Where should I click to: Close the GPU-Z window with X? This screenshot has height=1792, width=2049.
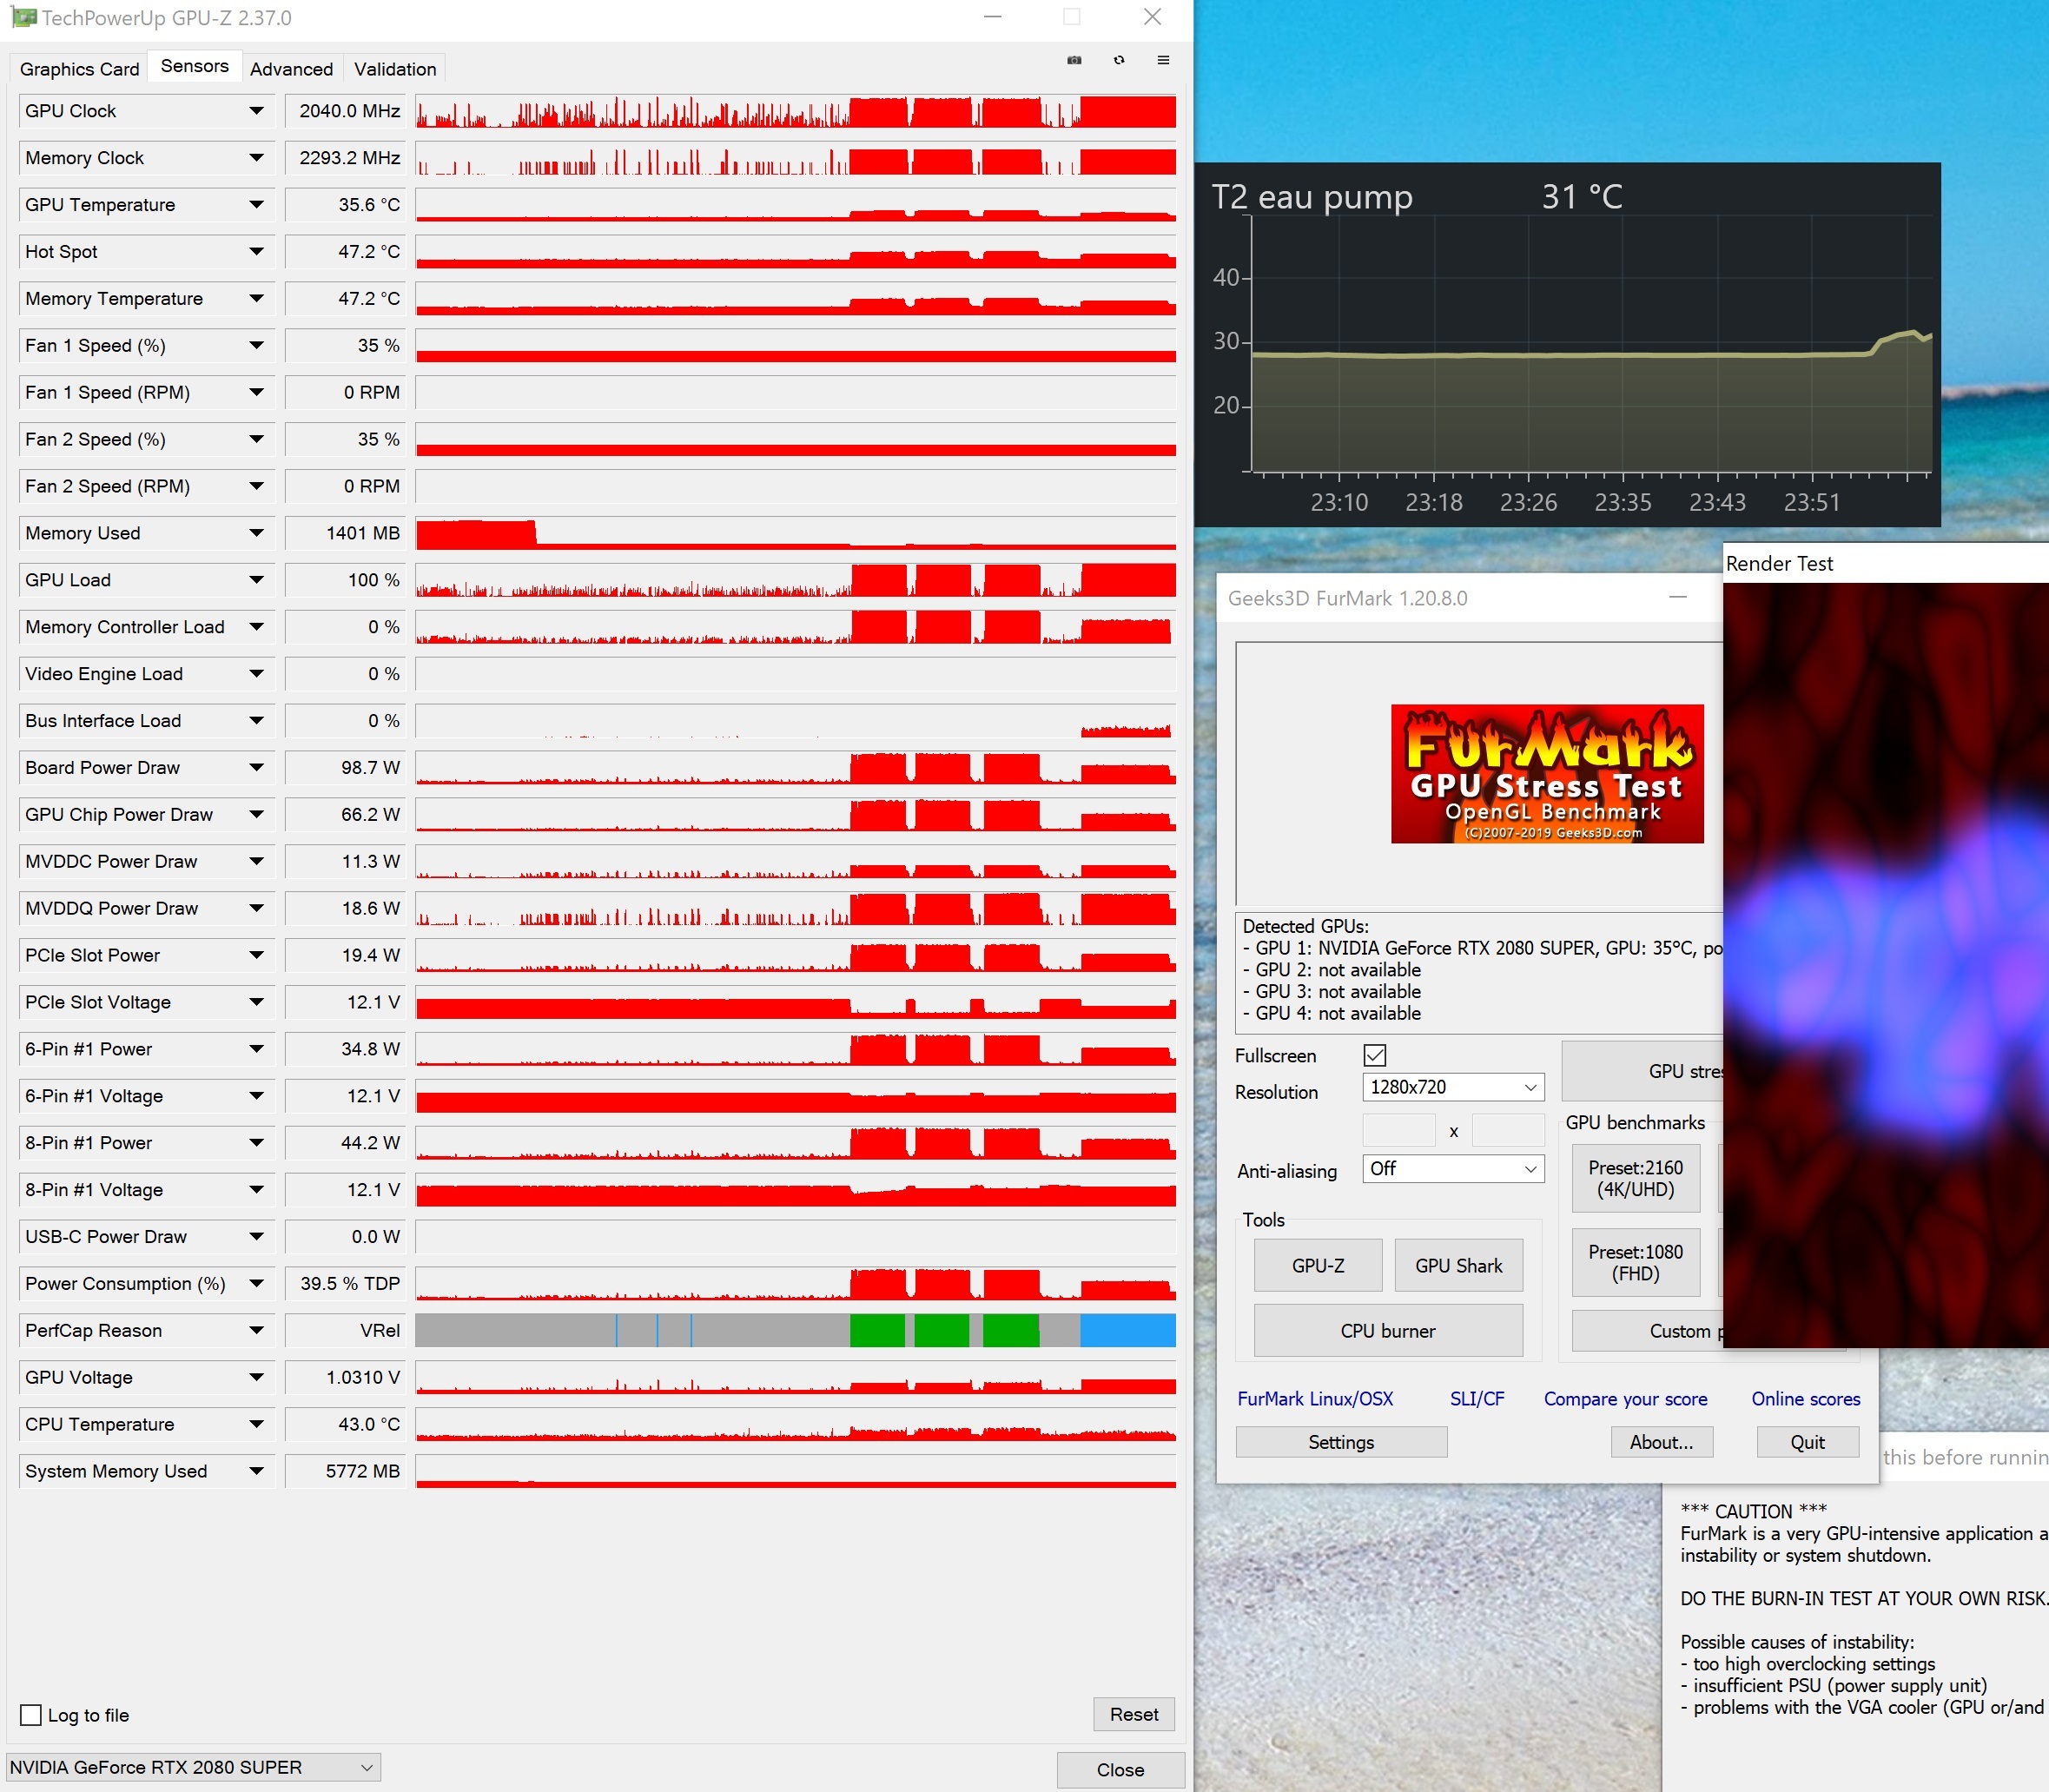pyautogui.click(x=1152, y=17)
